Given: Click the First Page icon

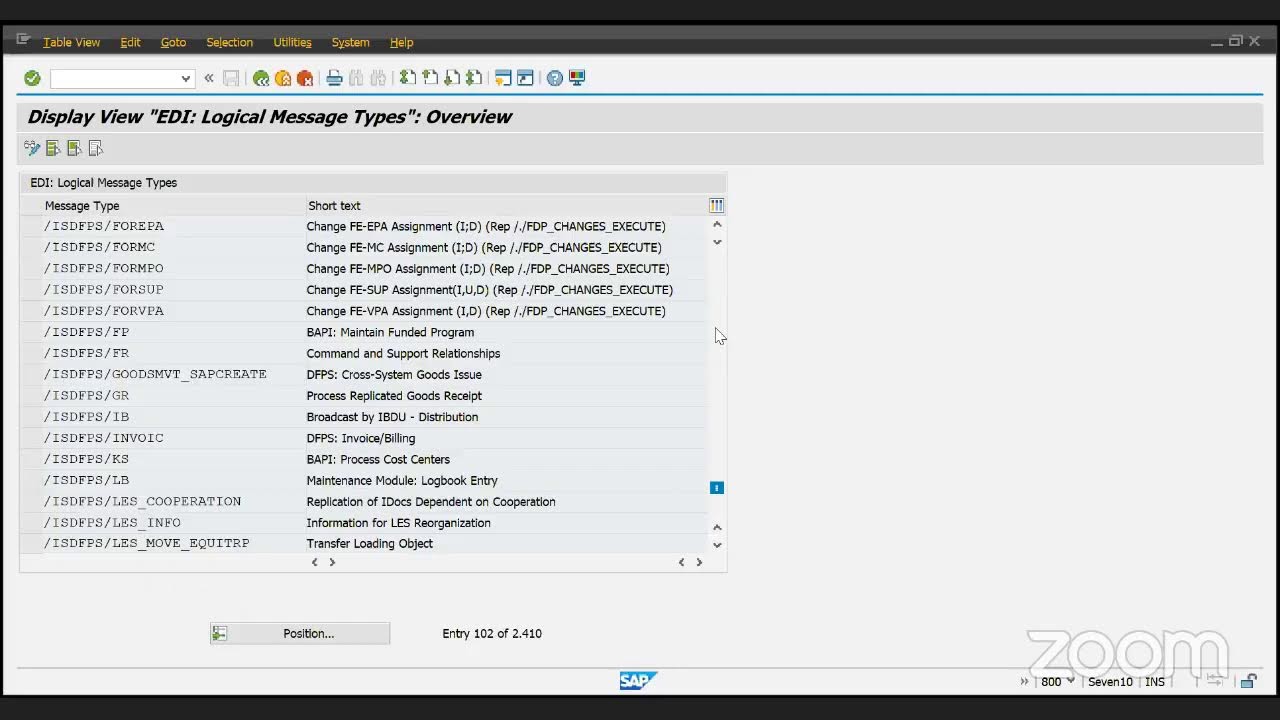Looking at the screenshot, I should point(408,78).
